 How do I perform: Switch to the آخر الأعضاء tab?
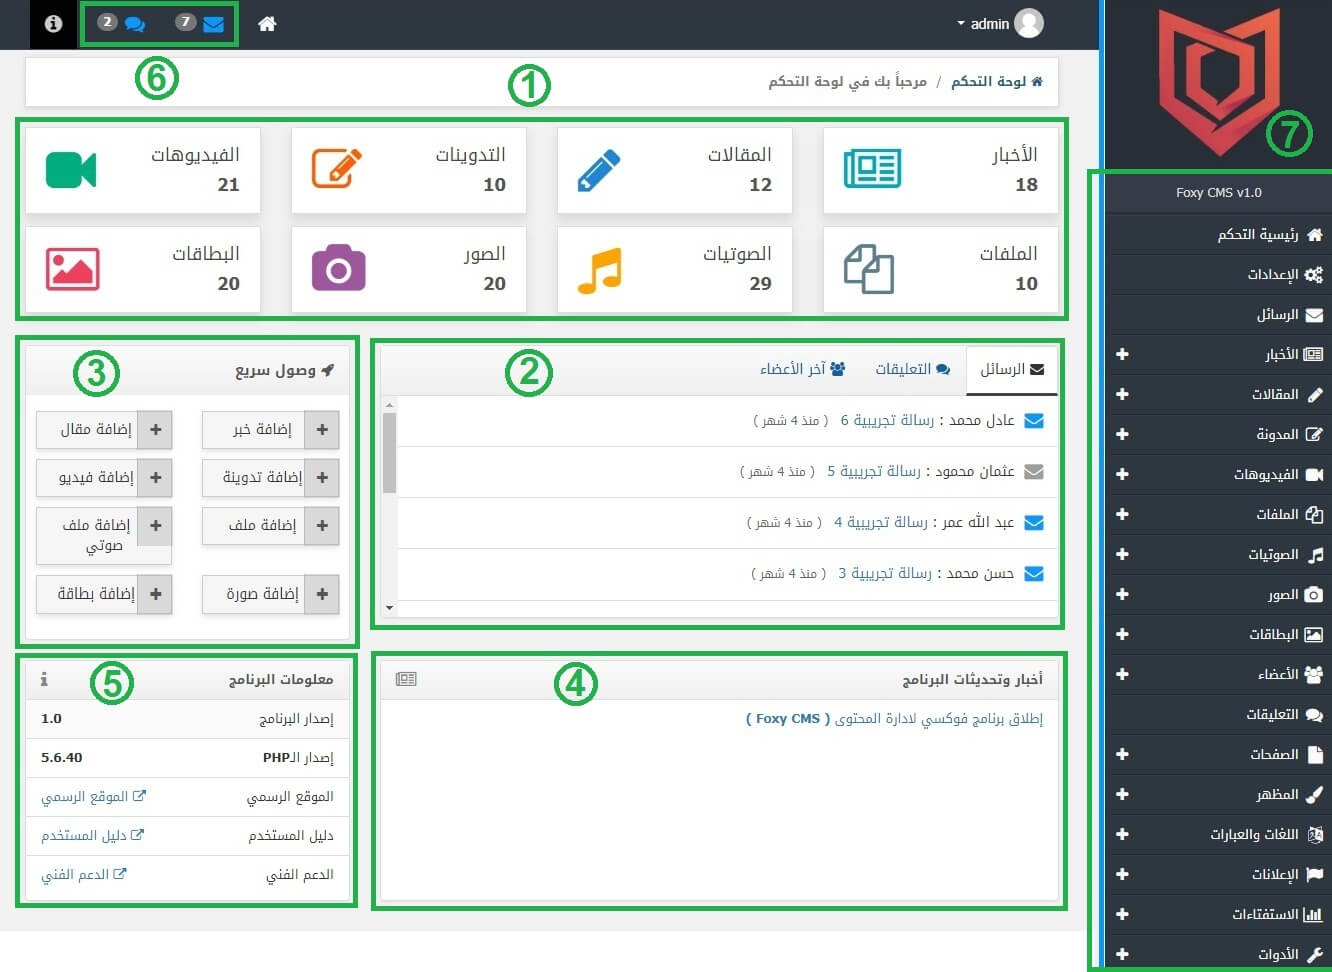[803, 369]
